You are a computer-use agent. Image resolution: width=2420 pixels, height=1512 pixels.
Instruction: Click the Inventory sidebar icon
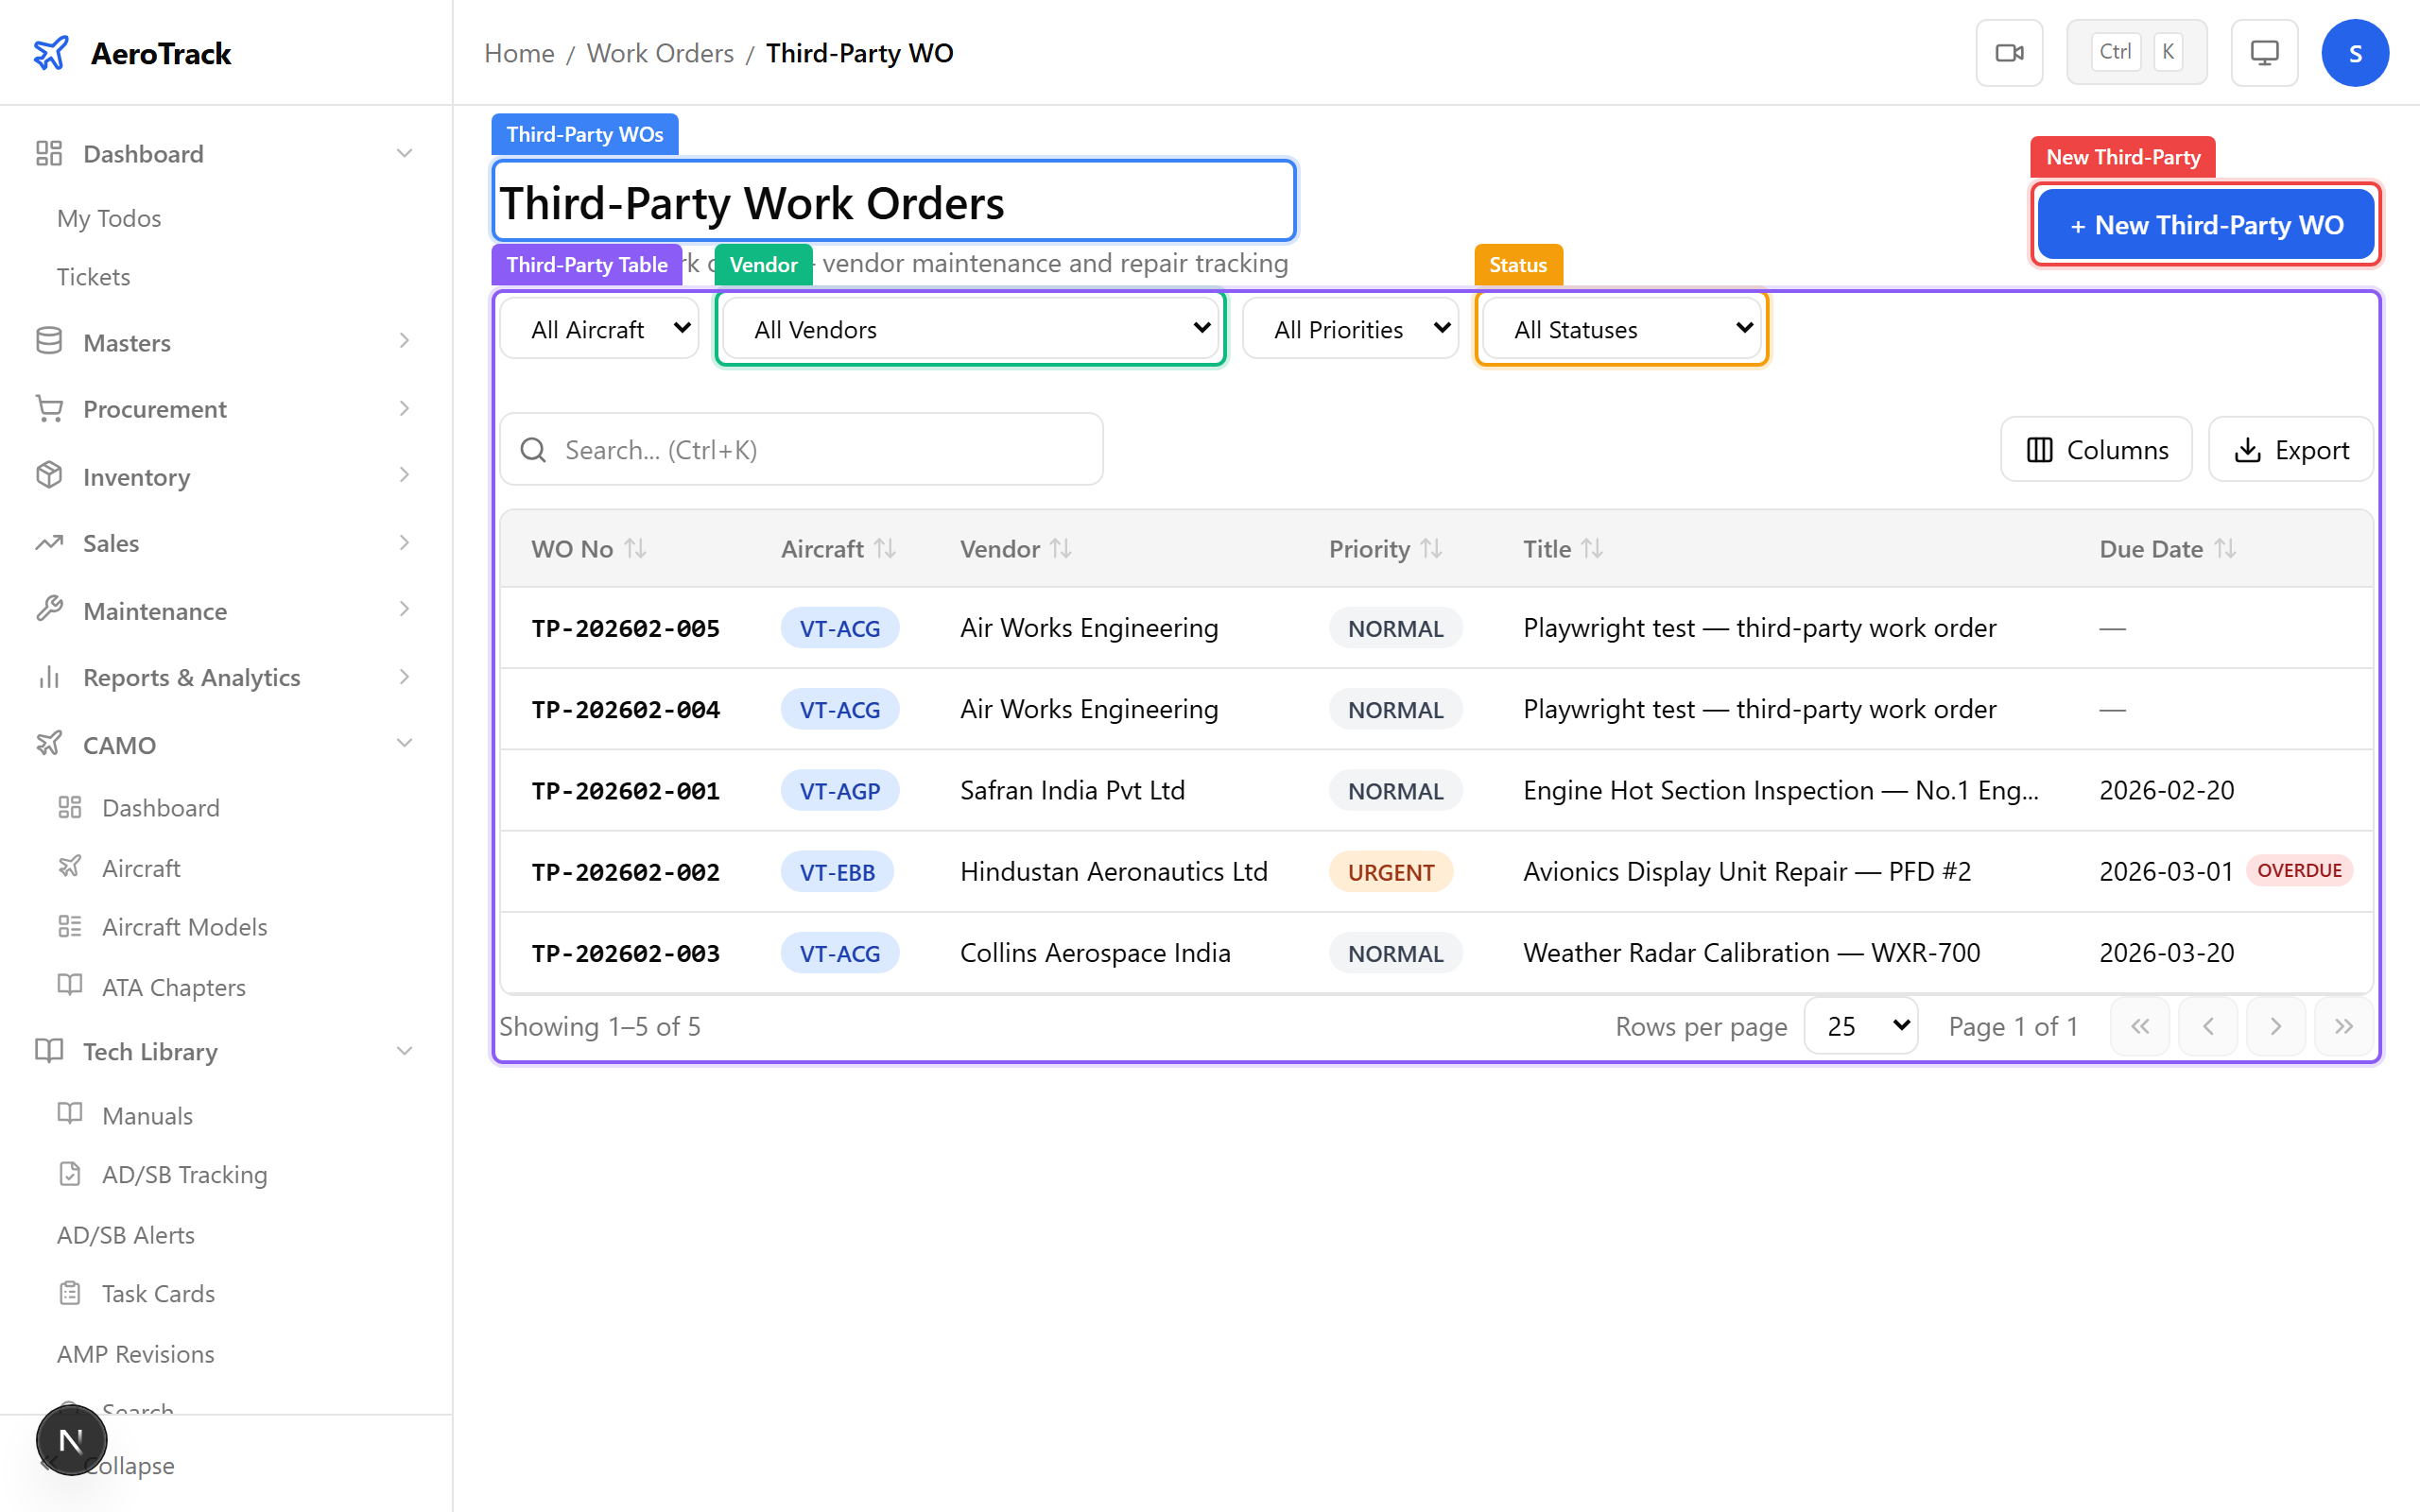click(x=49, y=476)
